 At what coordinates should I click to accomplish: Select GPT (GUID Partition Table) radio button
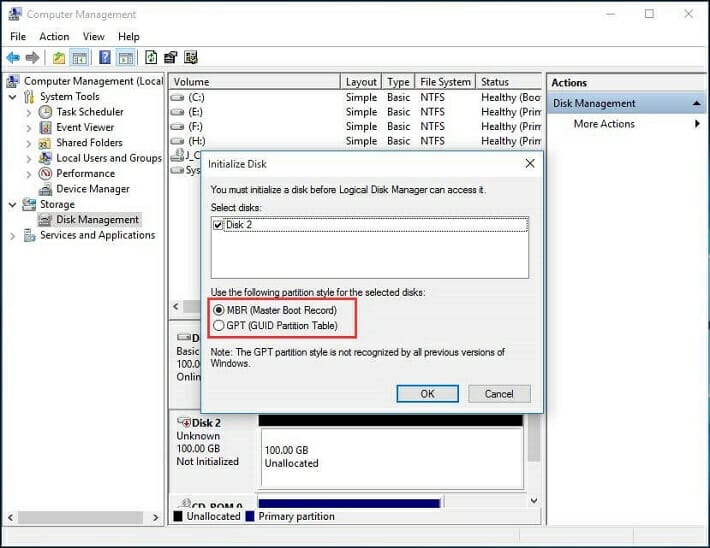point(219,326)
